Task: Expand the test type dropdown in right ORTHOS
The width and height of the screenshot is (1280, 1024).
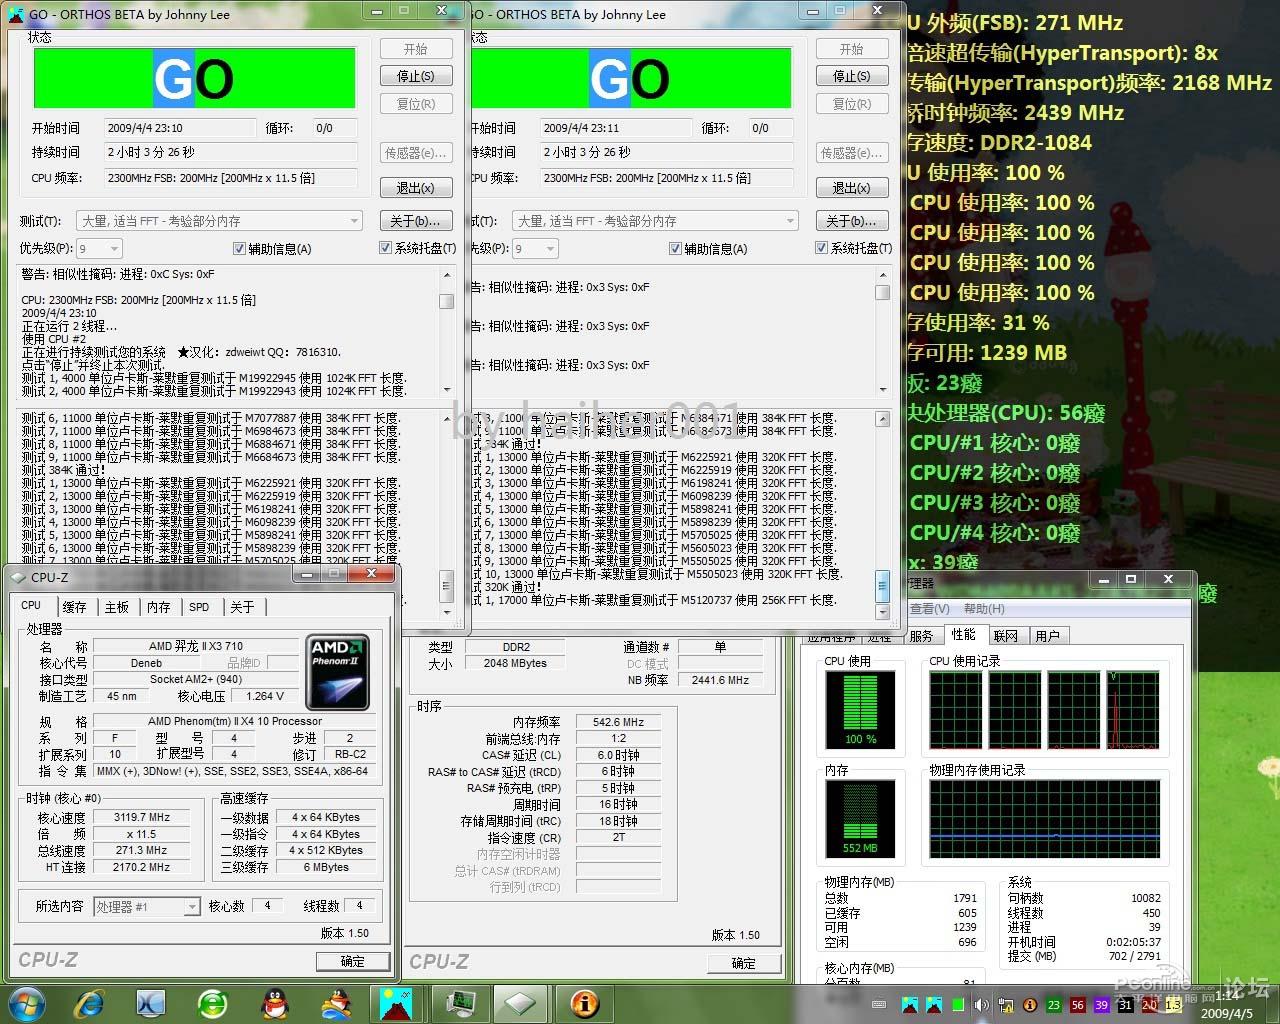Action: coord(790,221)
